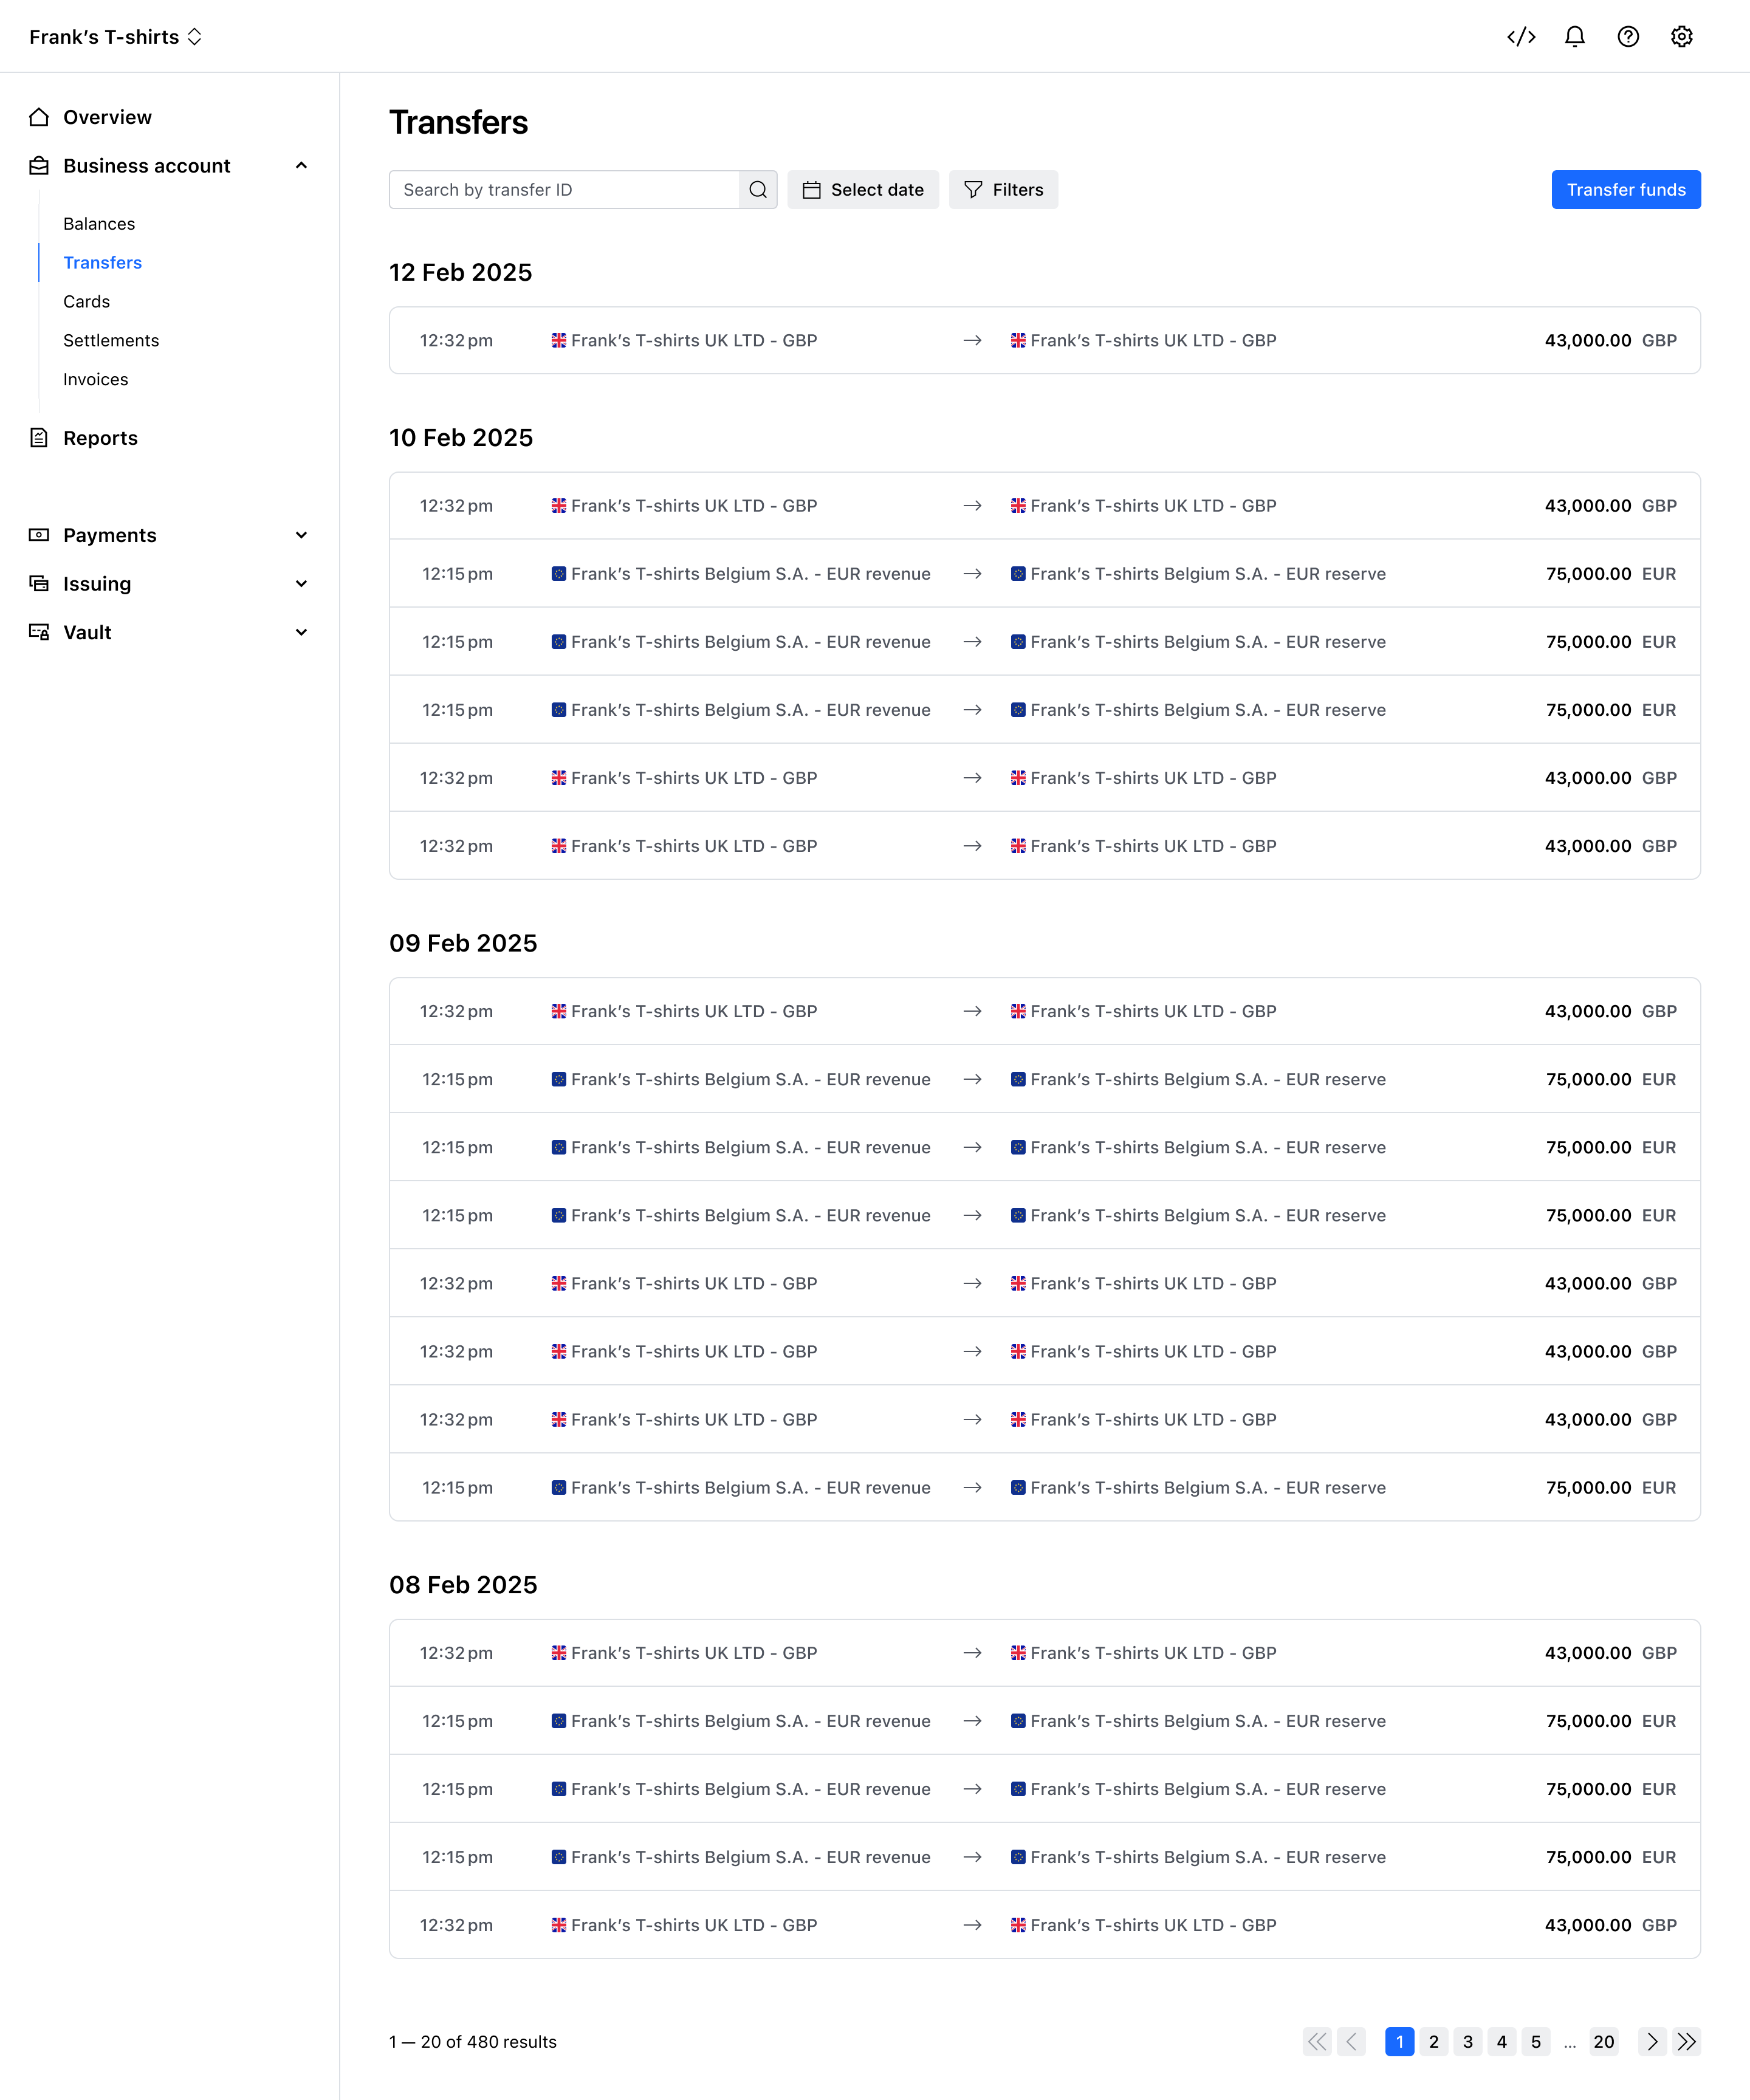
Task: Click the Transfer funds button
Action: click(1626, 190)
